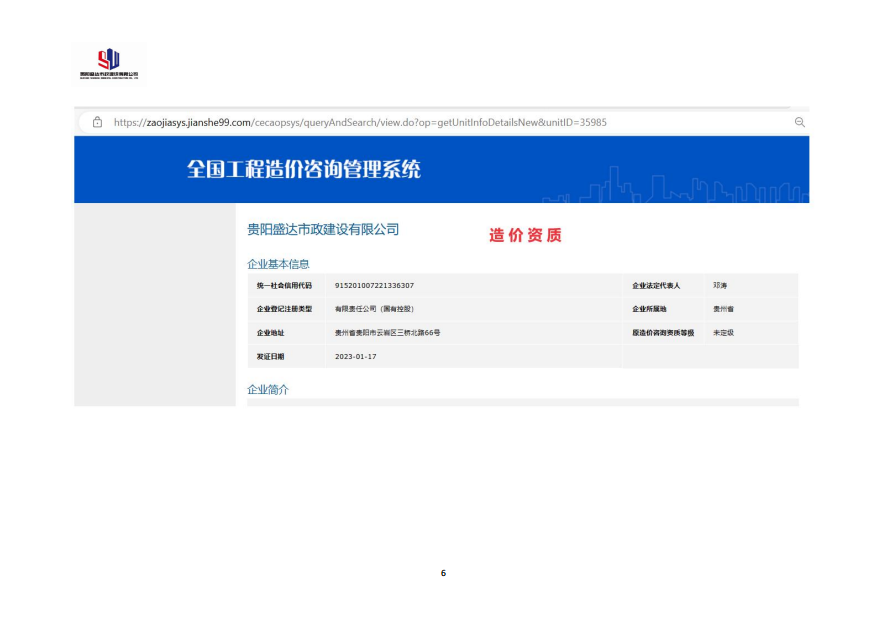Screen dimensions: 890x623
Task: Click the URL text in the address bar
Action: [x=360, y=123]
